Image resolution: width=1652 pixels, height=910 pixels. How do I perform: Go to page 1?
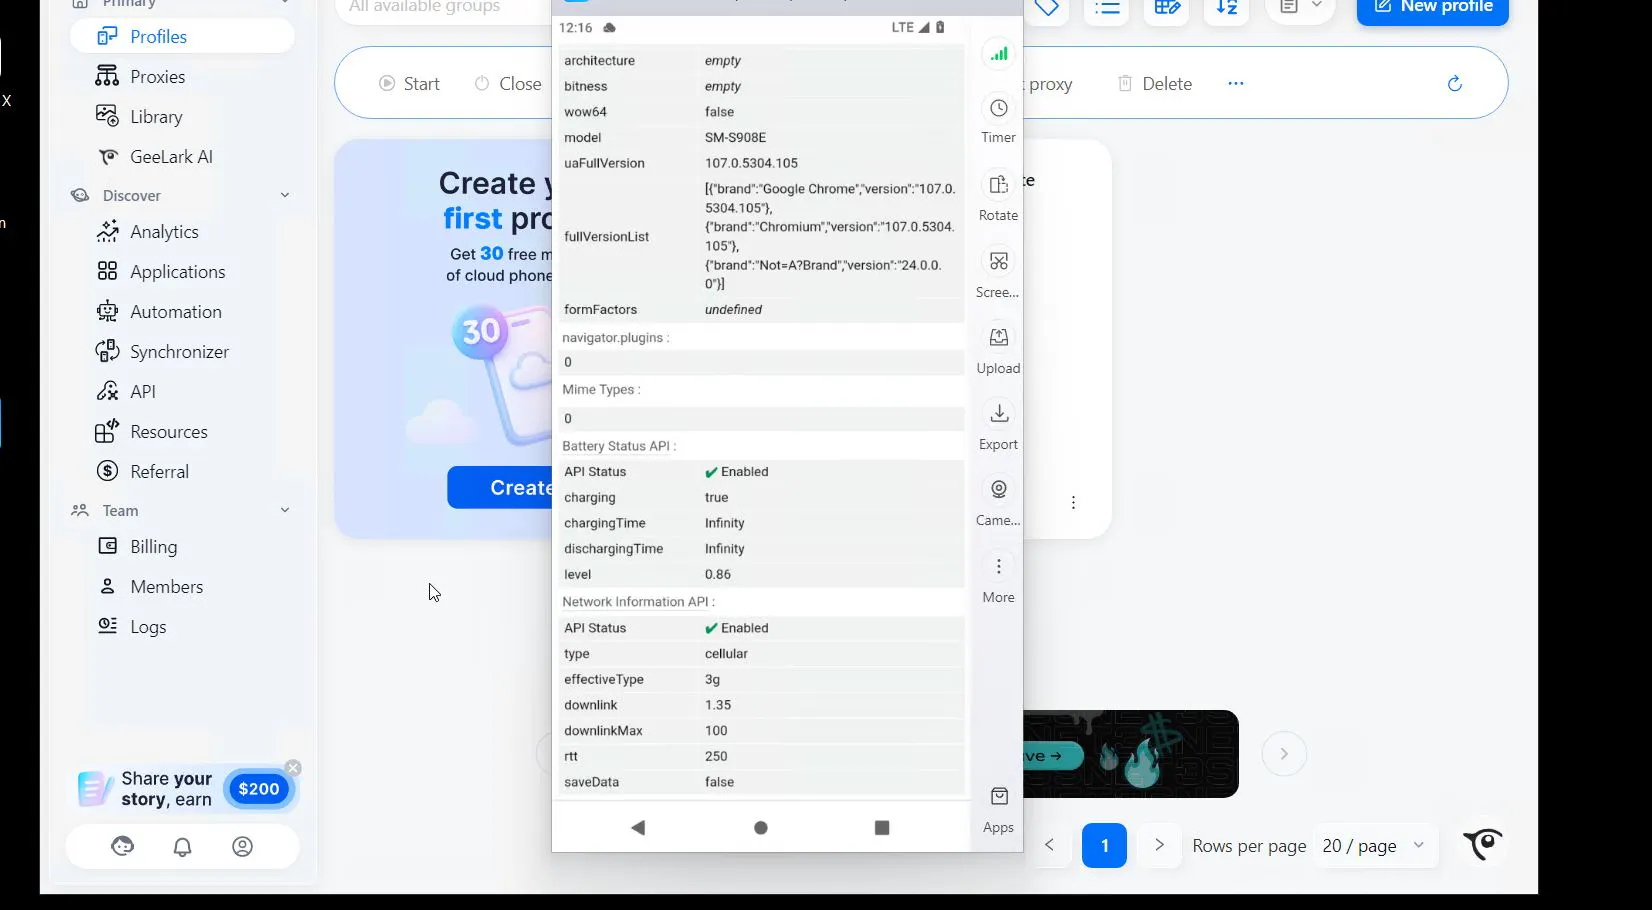tap(1104, 846)
